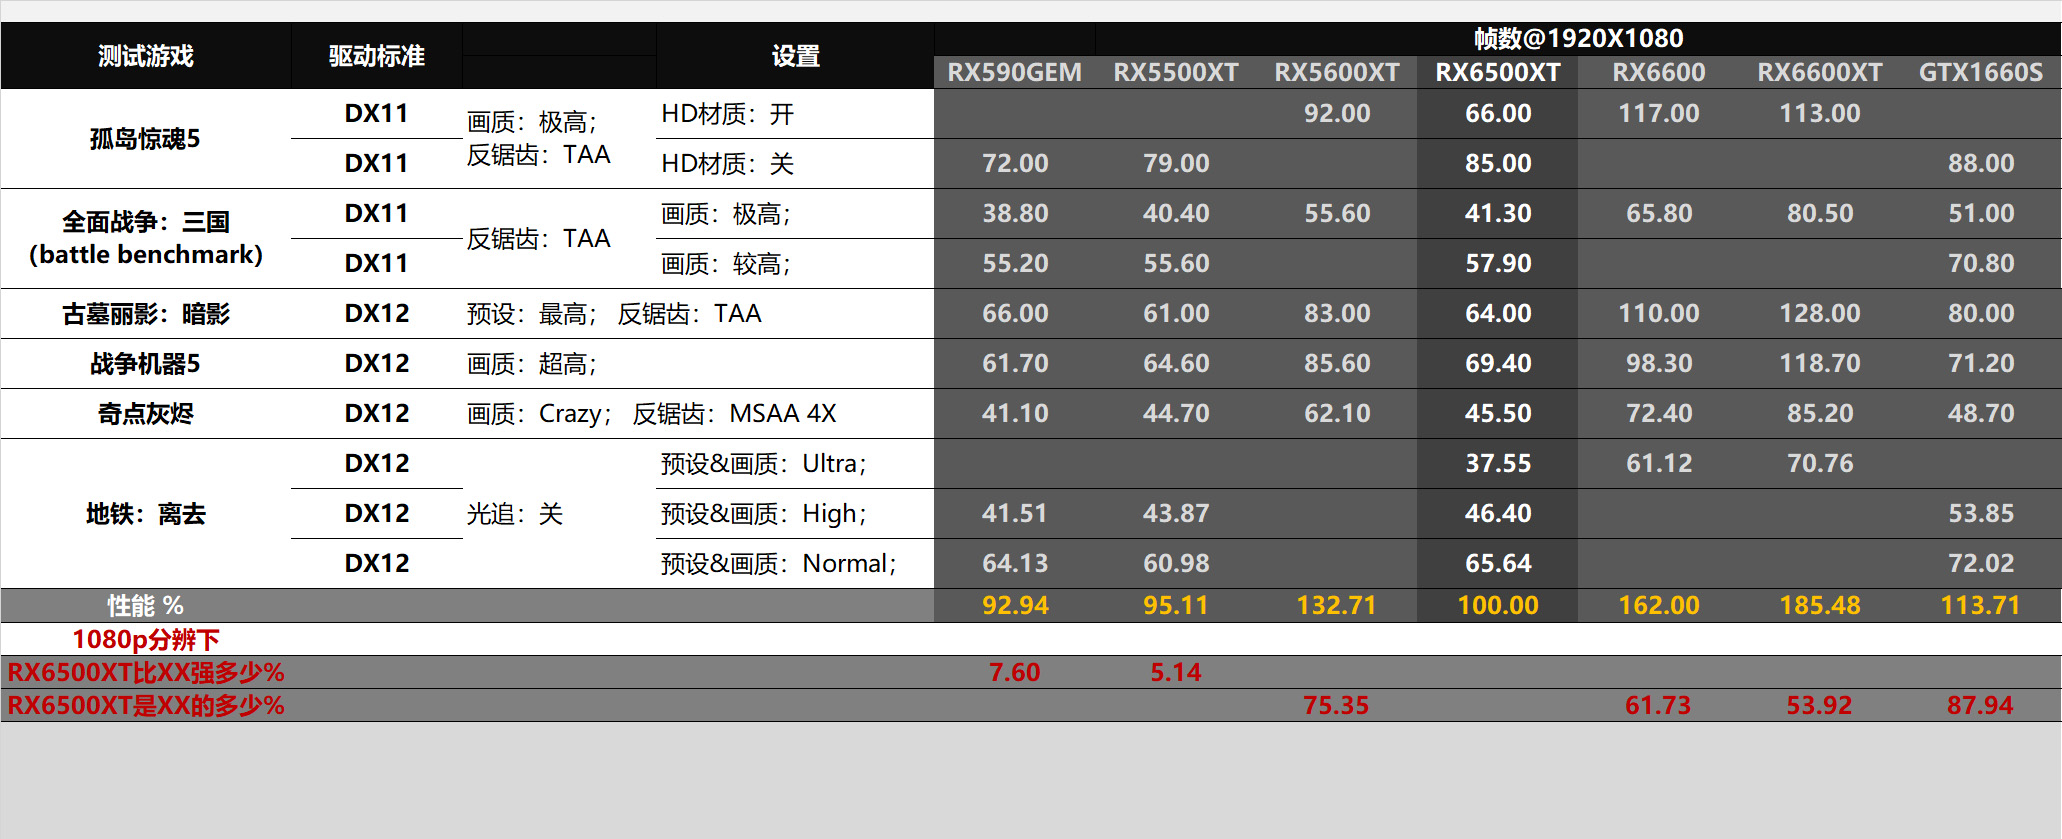Click the 性能 % row label
The width and height of the screenshot is (2062, 839).
coord(146,606)
